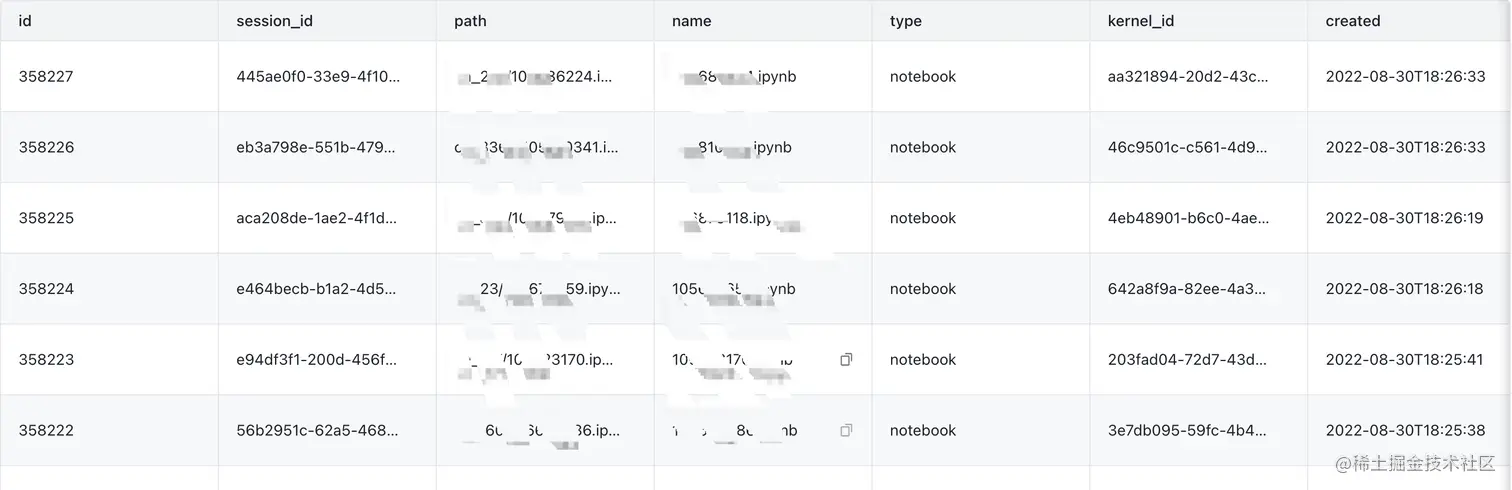
Task: Click the kernel_id column header
Action: coord(1141,21)
